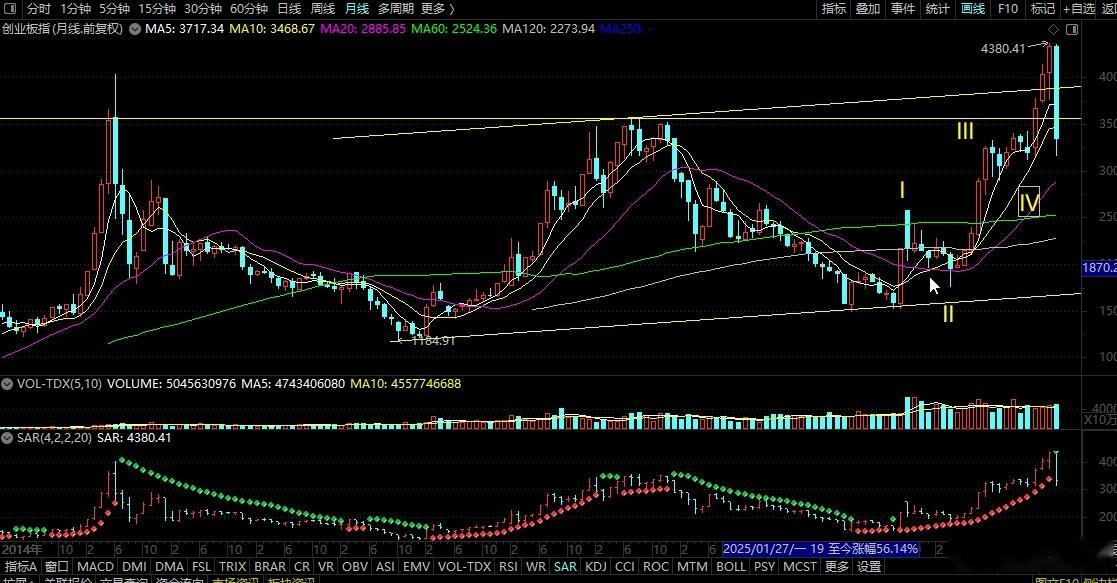Viewport: 1117px width, 583px height.
Task: Select the DMA indicator
Action: pyautogui.click(x=169, y=567)
